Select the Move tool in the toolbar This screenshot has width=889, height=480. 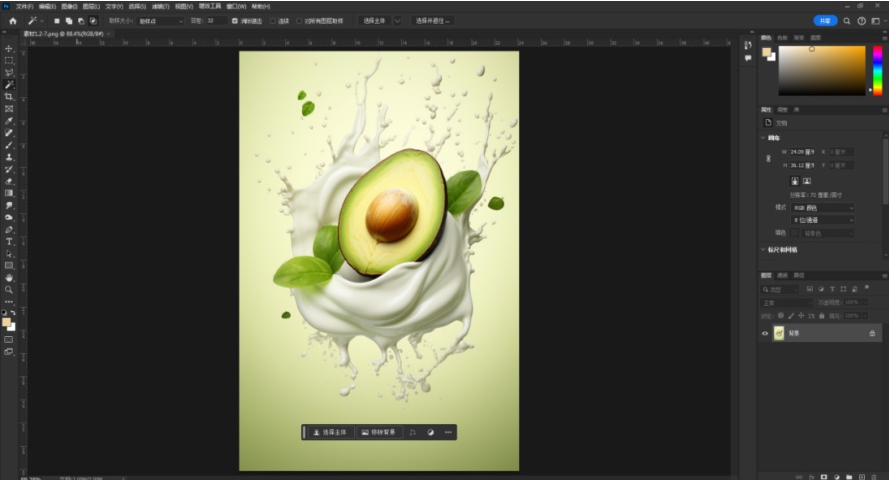[x=9, y=49]
